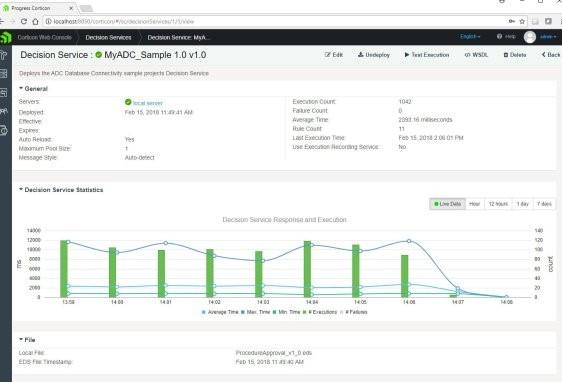Click the Deployed timestamp Feb 15, 2018 11:49:41 AM
Image resolution: width=562 pixels, height=382 pixels.
[x=158, y=112]
